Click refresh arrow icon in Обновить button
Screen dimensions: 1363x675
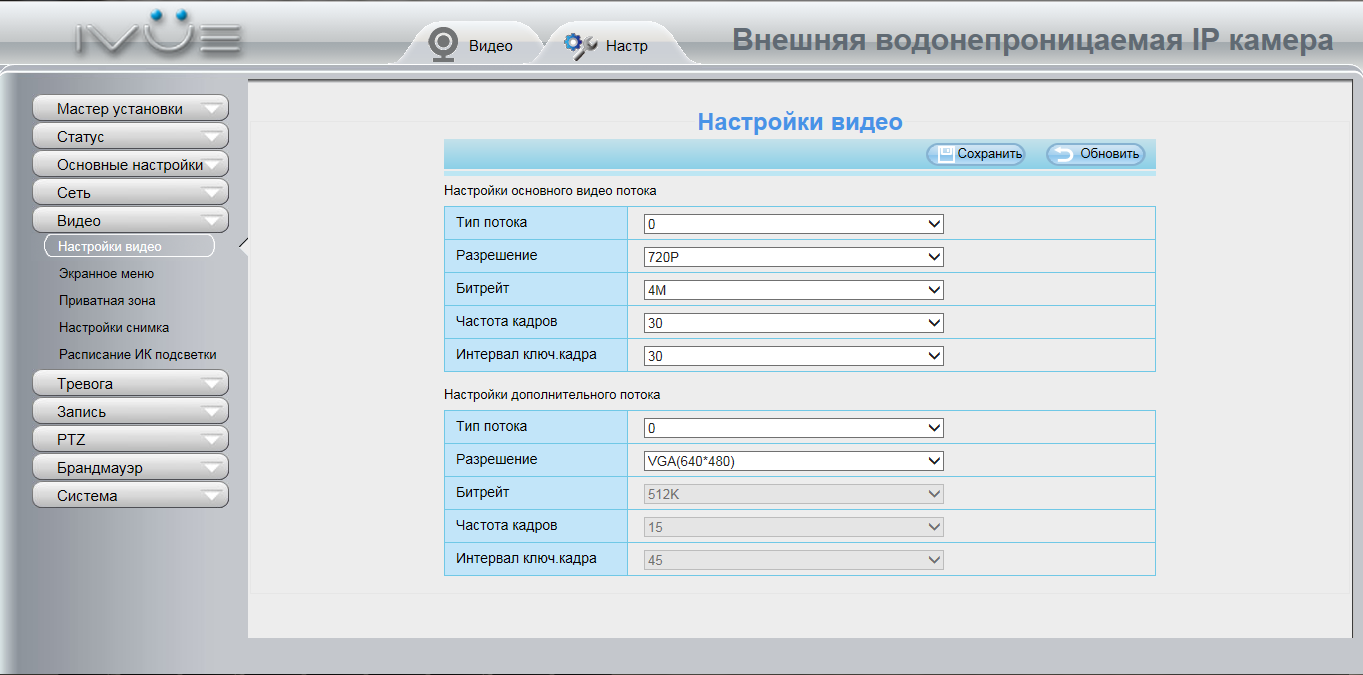[1064, 154]
